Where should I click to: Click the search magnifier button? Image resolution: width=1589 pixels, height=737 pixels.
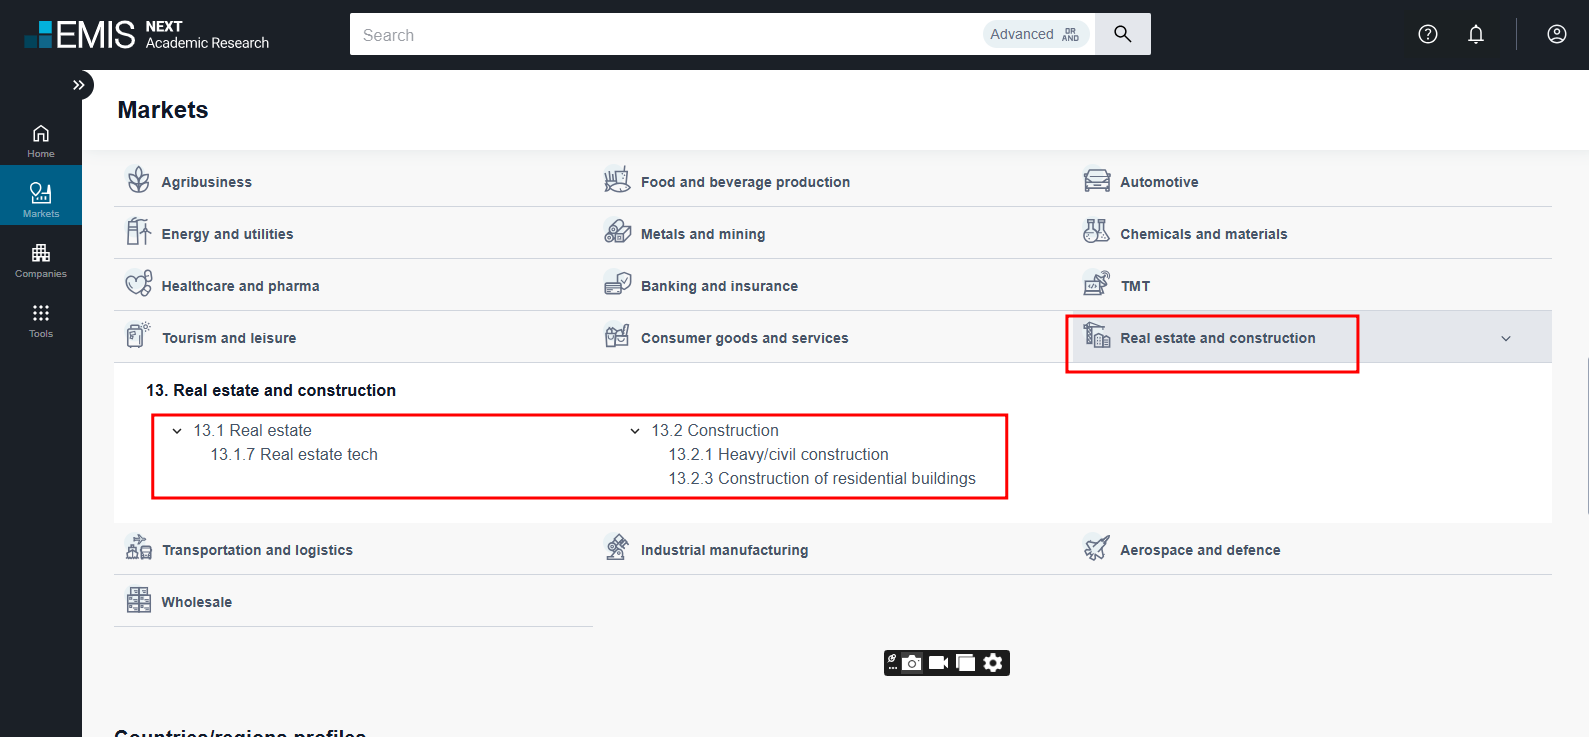click(x=1122, y=34)
